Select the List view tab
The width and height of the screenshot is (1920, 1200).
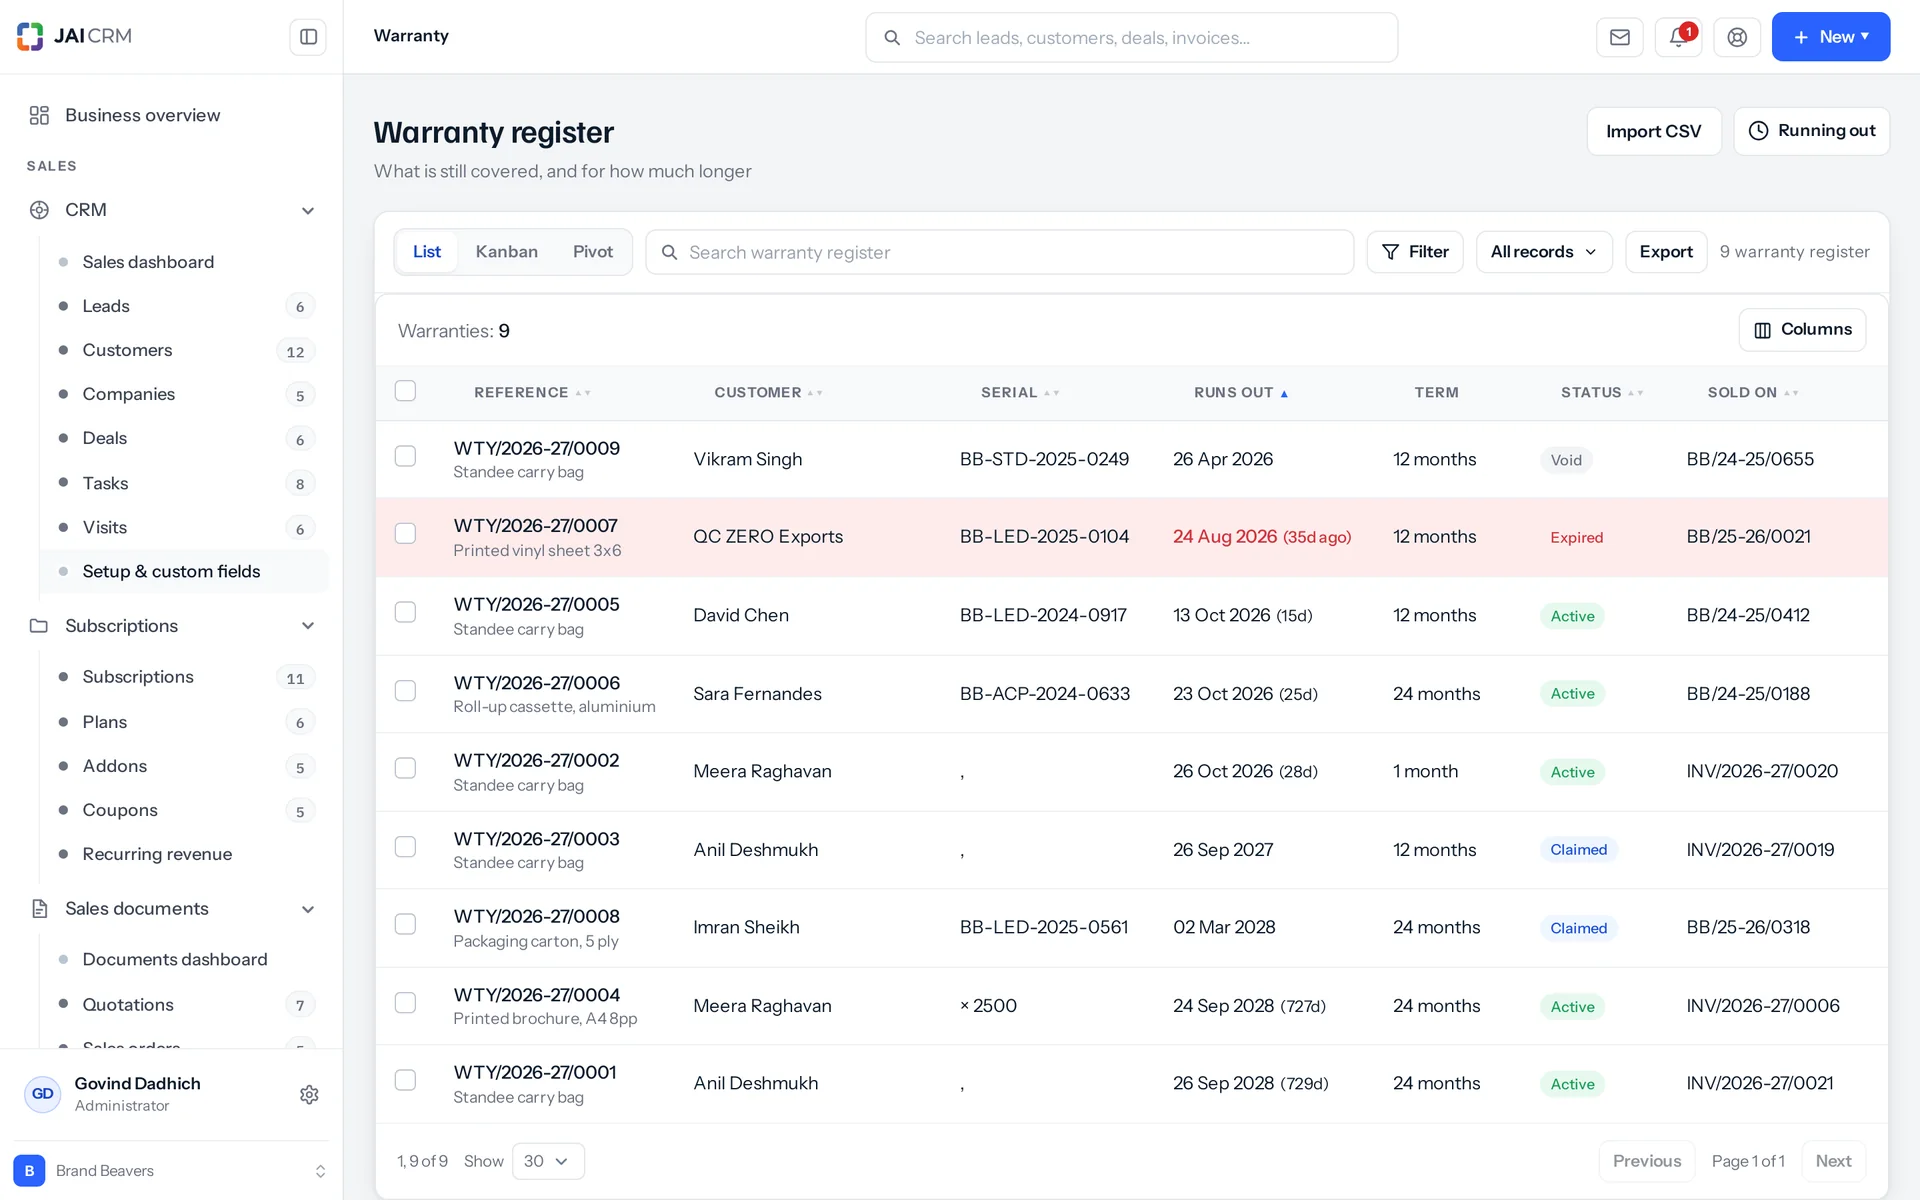coord(427,252)
